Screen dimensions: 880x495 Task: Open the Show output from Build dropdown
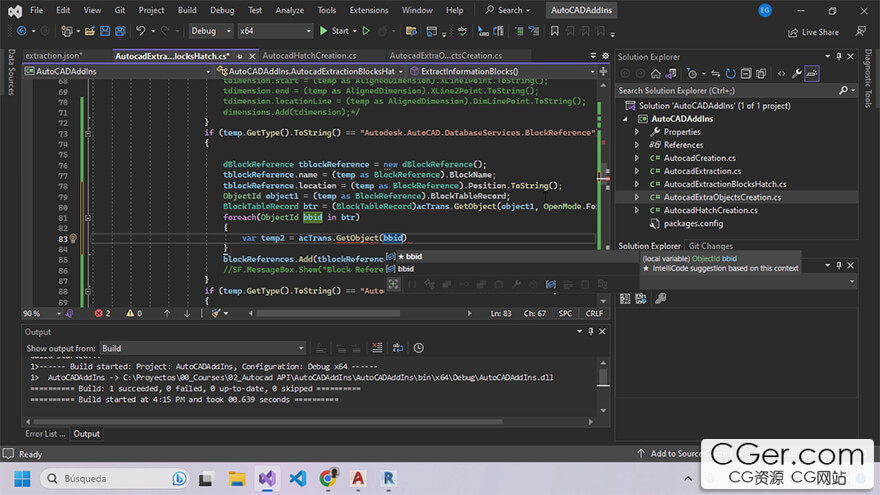coord(203,349)
